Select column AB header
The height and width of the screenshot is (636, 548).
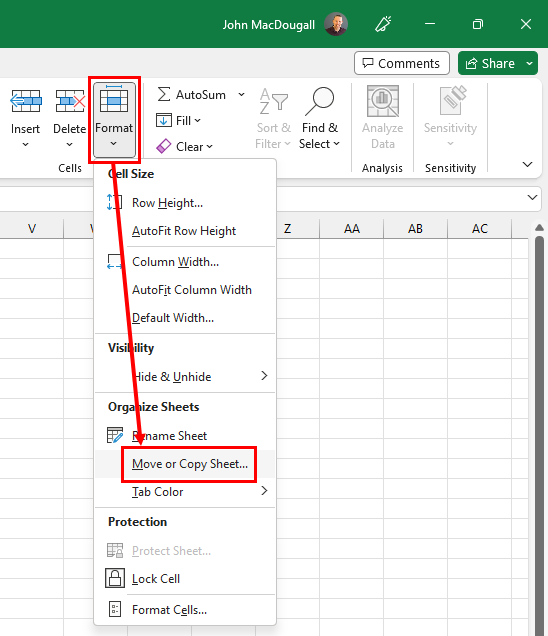tap(415, 229)
